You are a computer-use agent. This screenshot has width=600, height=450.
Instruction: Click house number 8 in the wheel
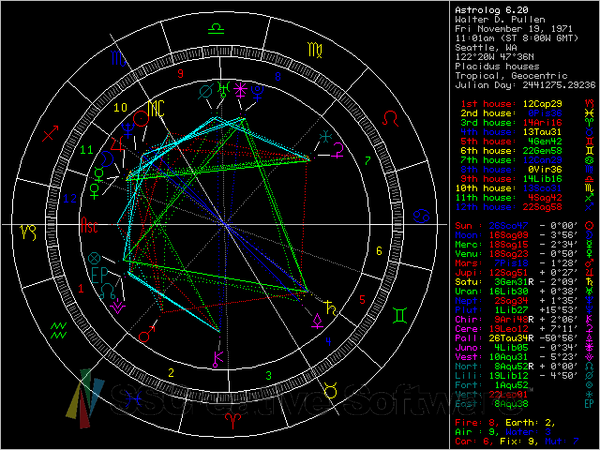278,77
